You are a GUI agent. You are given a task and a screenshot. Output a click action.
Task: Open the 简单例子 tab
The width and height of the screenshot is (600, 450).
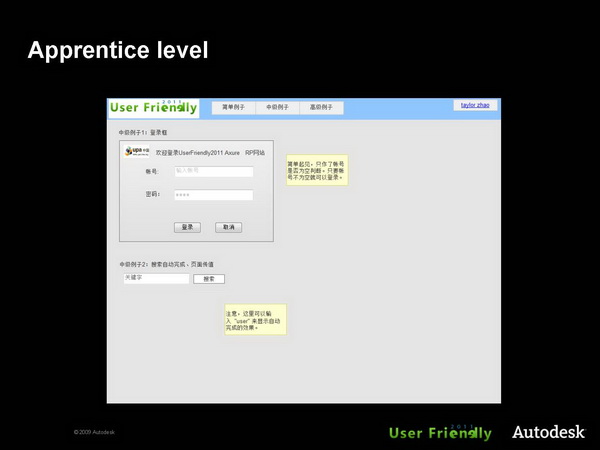pos(233,107)
